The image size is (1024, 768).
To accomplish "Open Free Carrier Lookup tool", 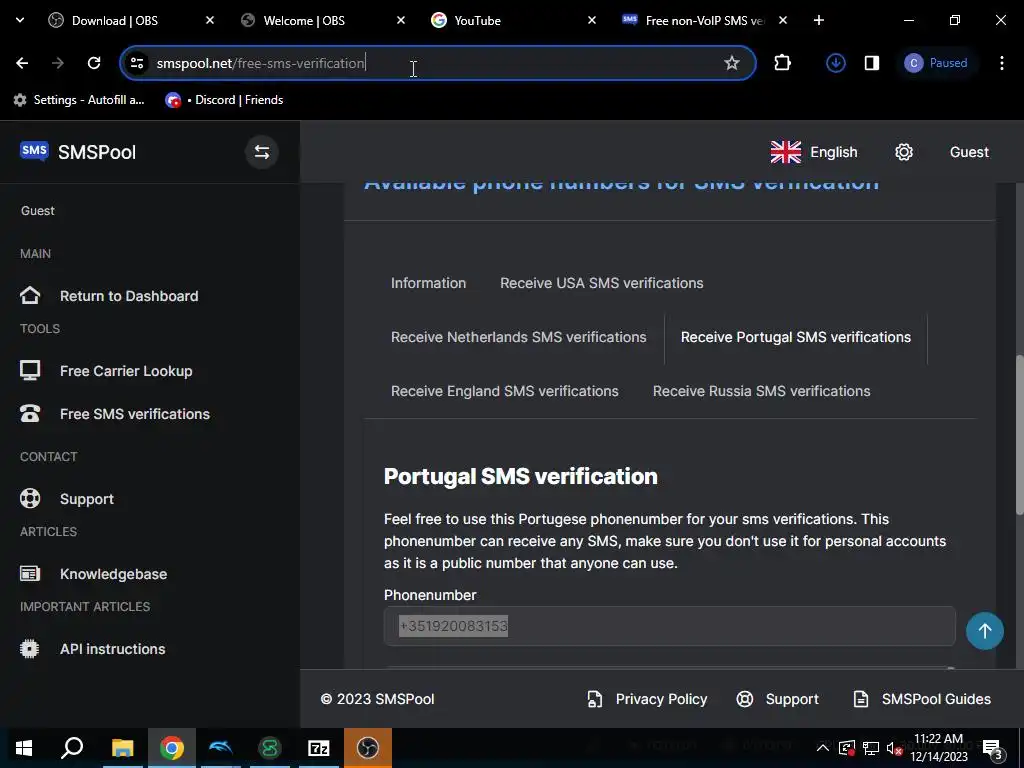I will (126, 371).
